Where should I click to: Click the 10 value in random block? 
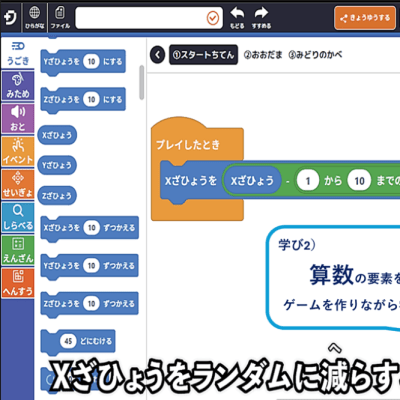359,181
